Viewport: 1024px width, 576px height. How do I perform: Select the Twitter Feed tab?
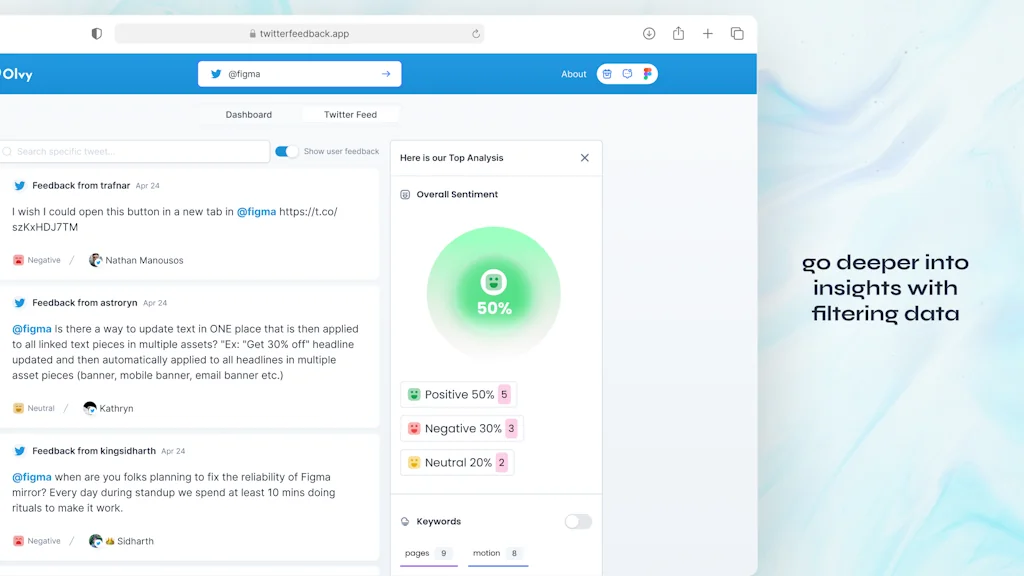coord(351,114)
